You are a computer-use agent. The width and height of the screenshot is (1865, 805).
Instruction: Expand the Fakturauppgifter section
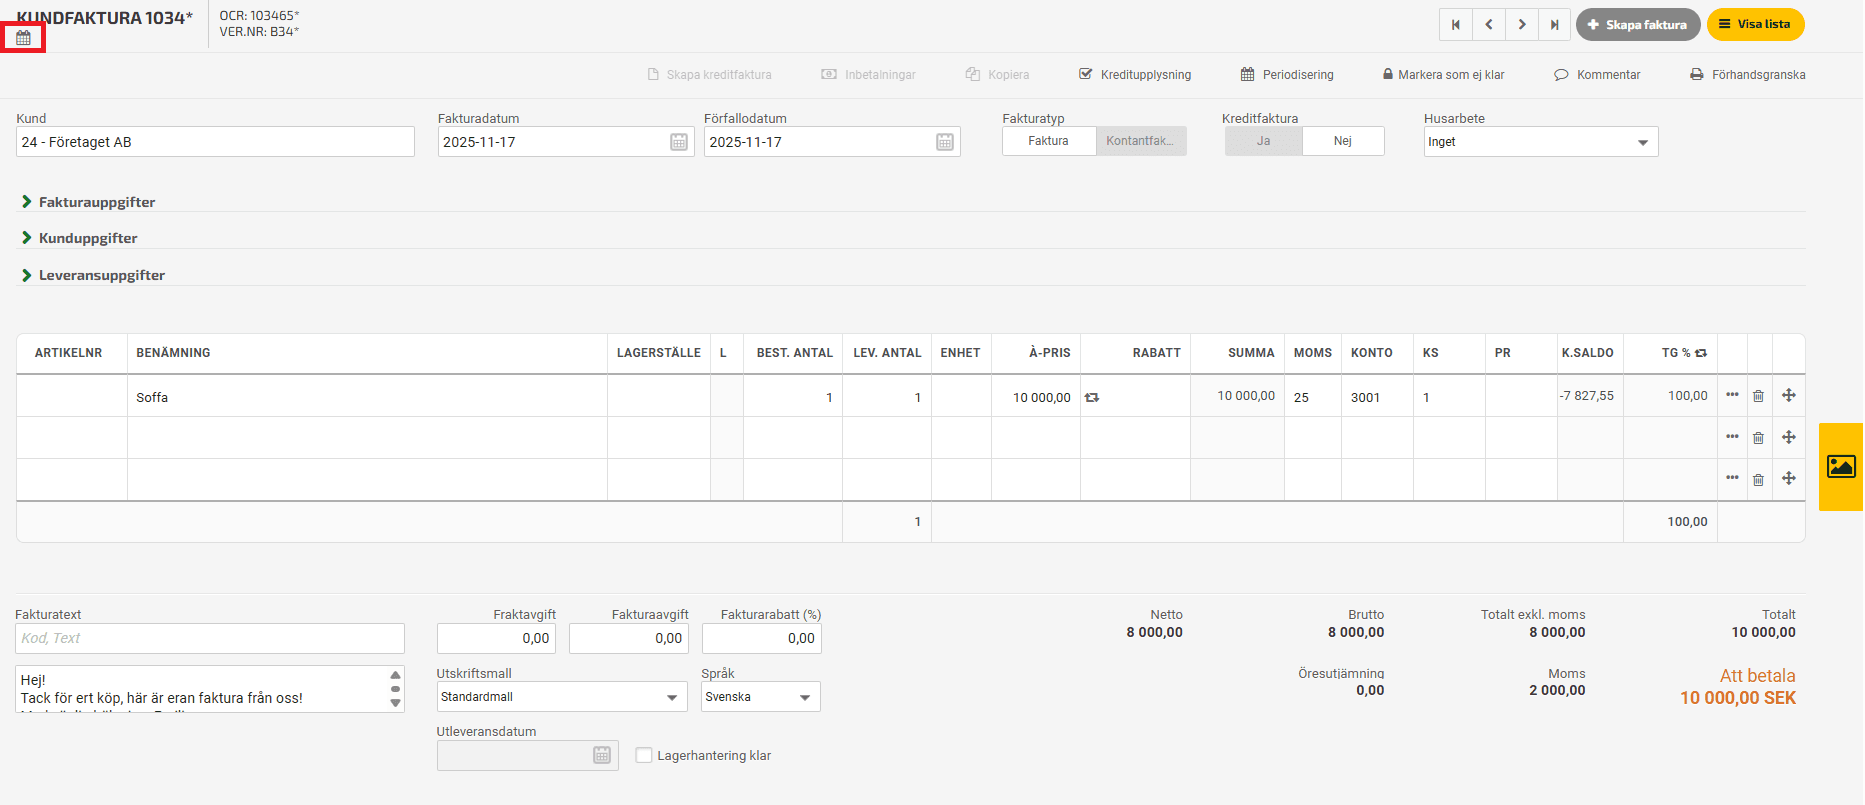pos(96,202)
